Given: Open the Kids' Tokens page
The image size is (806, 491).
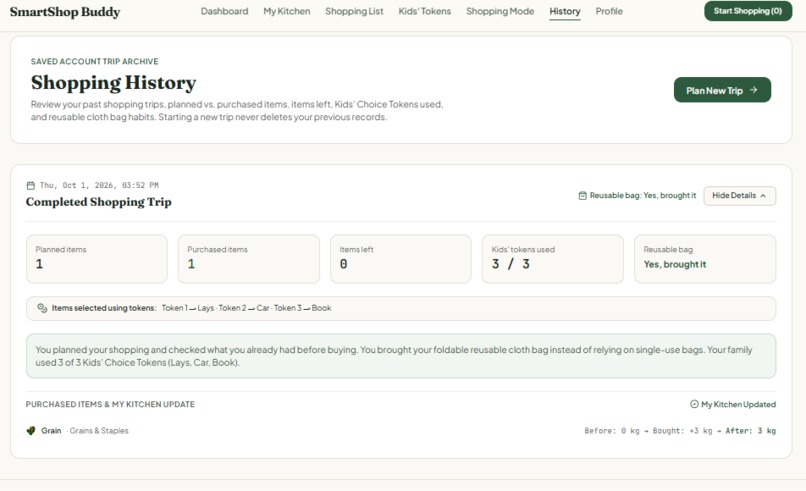Looking at the screenshot, I should coord(425,11).
